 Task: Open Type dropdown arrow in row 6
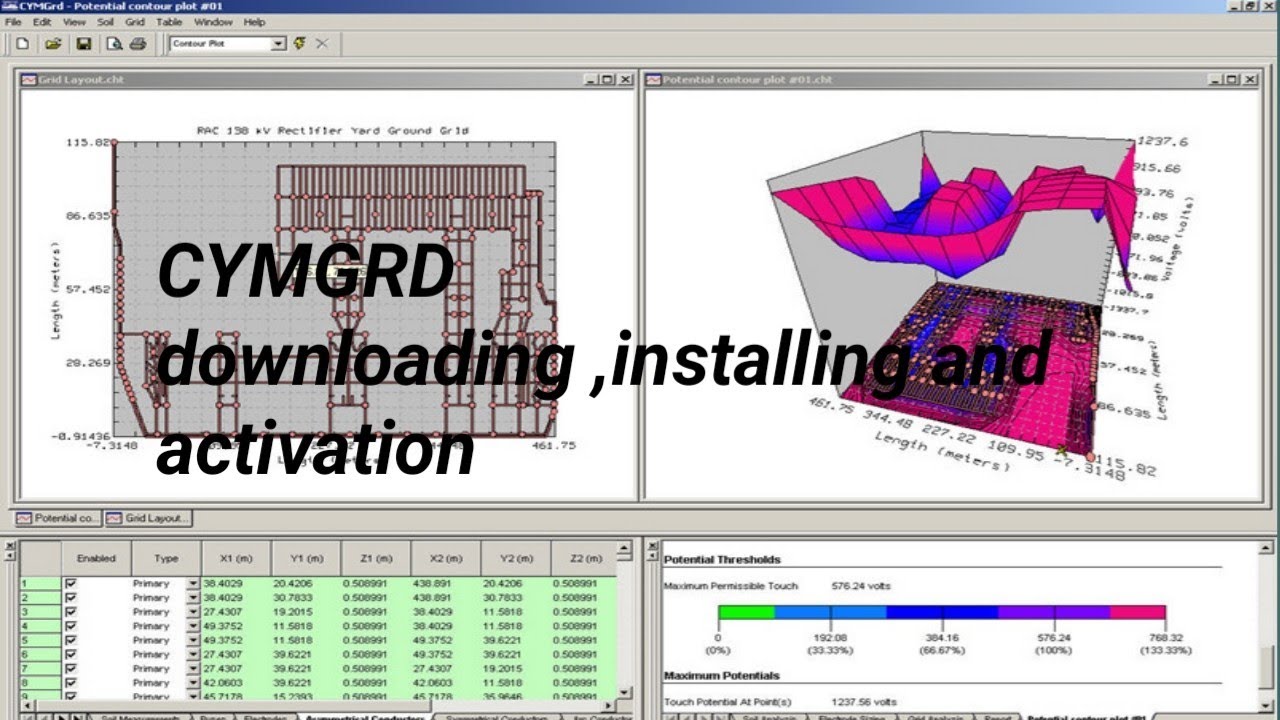193,654
